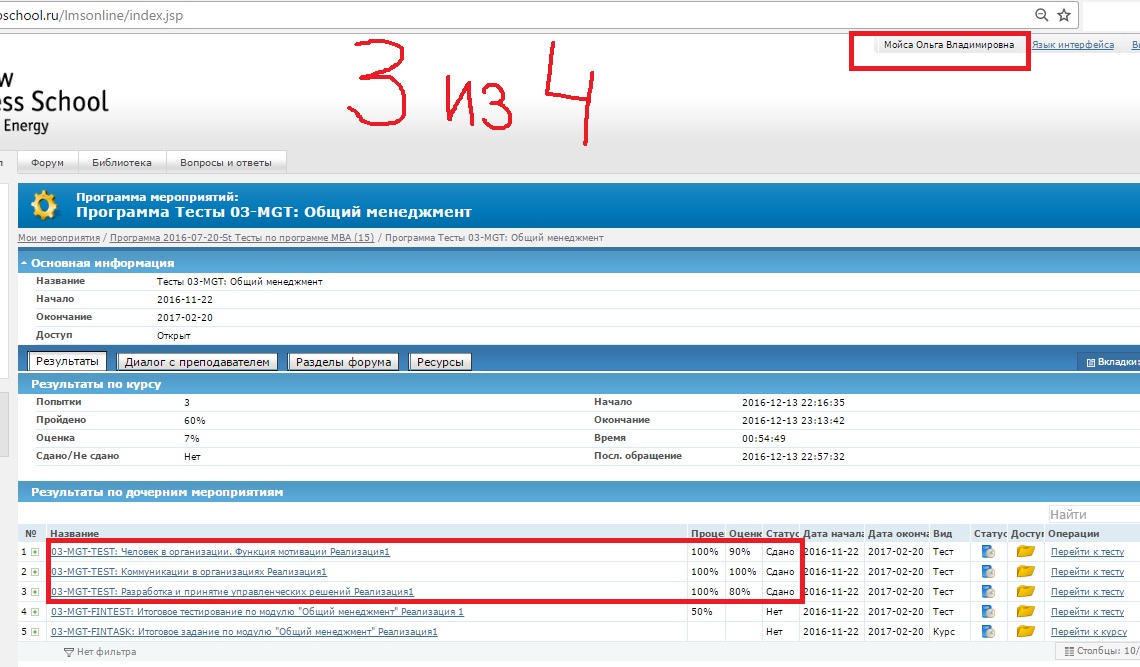
Task: Open the 'Ресурсы' tab
Action: tap(440, 362)
